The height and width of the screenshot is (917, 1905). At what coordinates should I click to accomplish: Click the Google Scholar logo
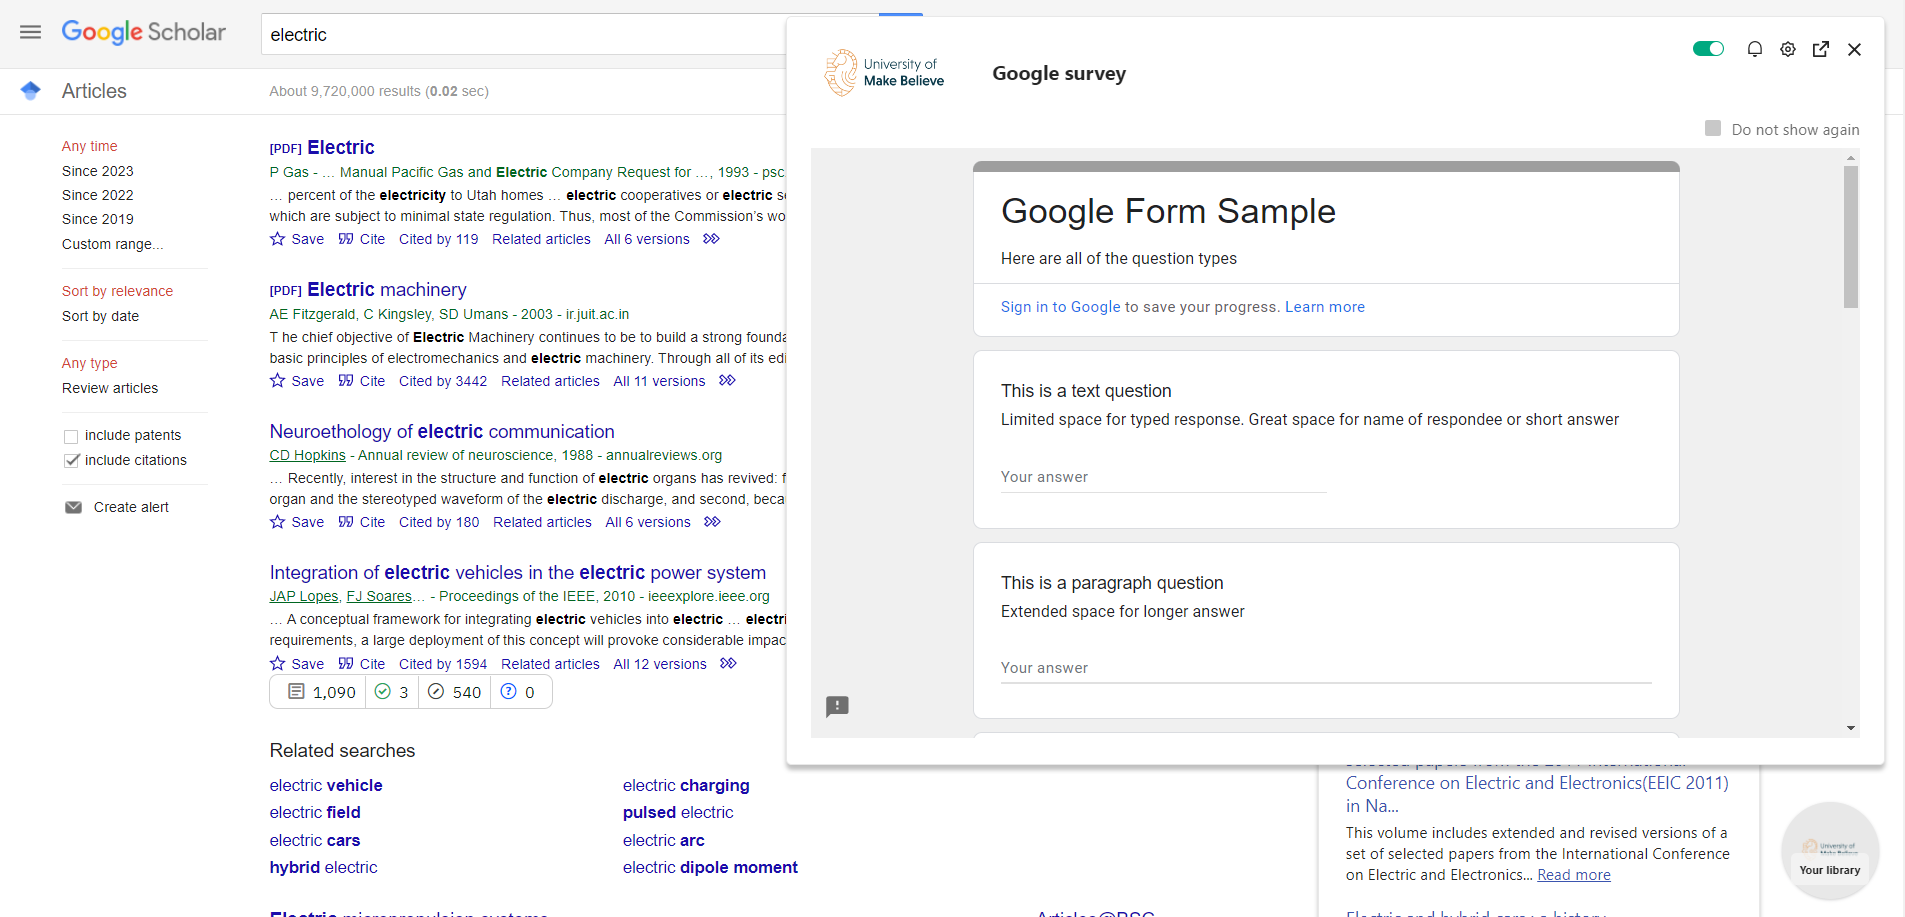pos(144,32)
